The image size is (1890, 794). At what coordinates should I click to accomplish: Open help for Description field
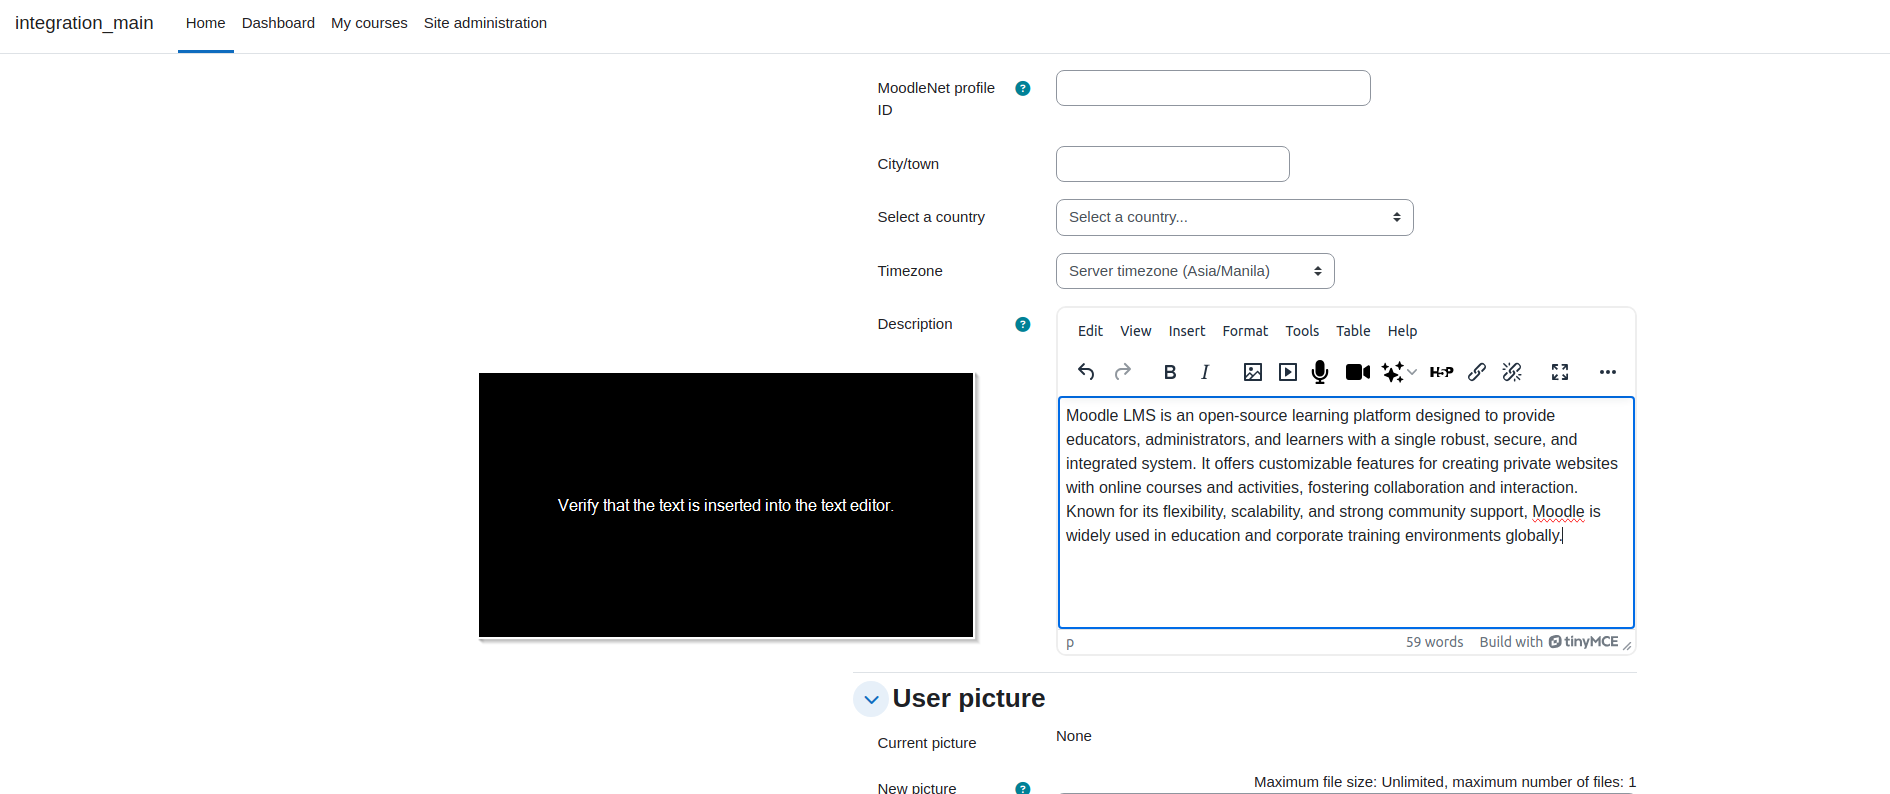click(x=1022, y=324)
